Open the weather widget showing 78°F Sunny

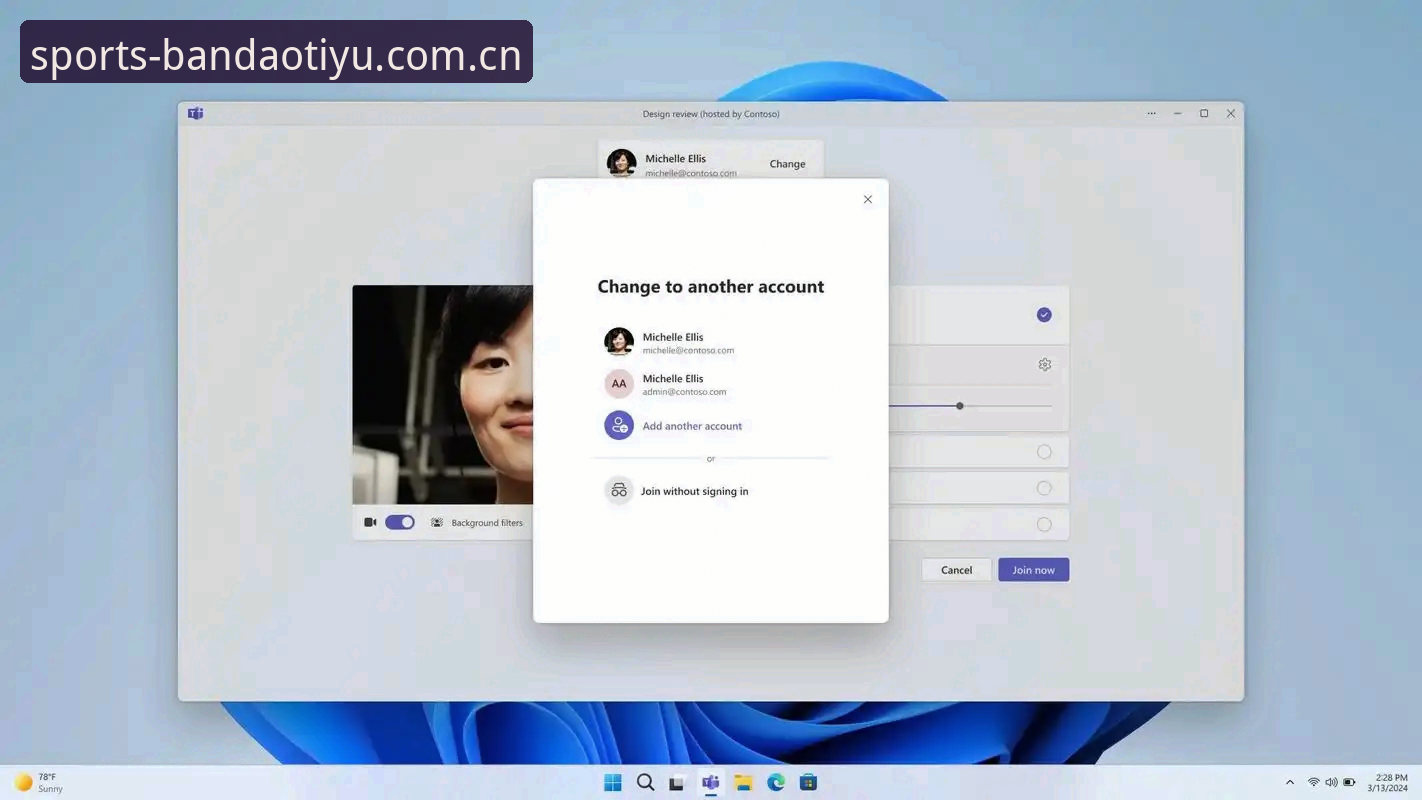[38, 782]
